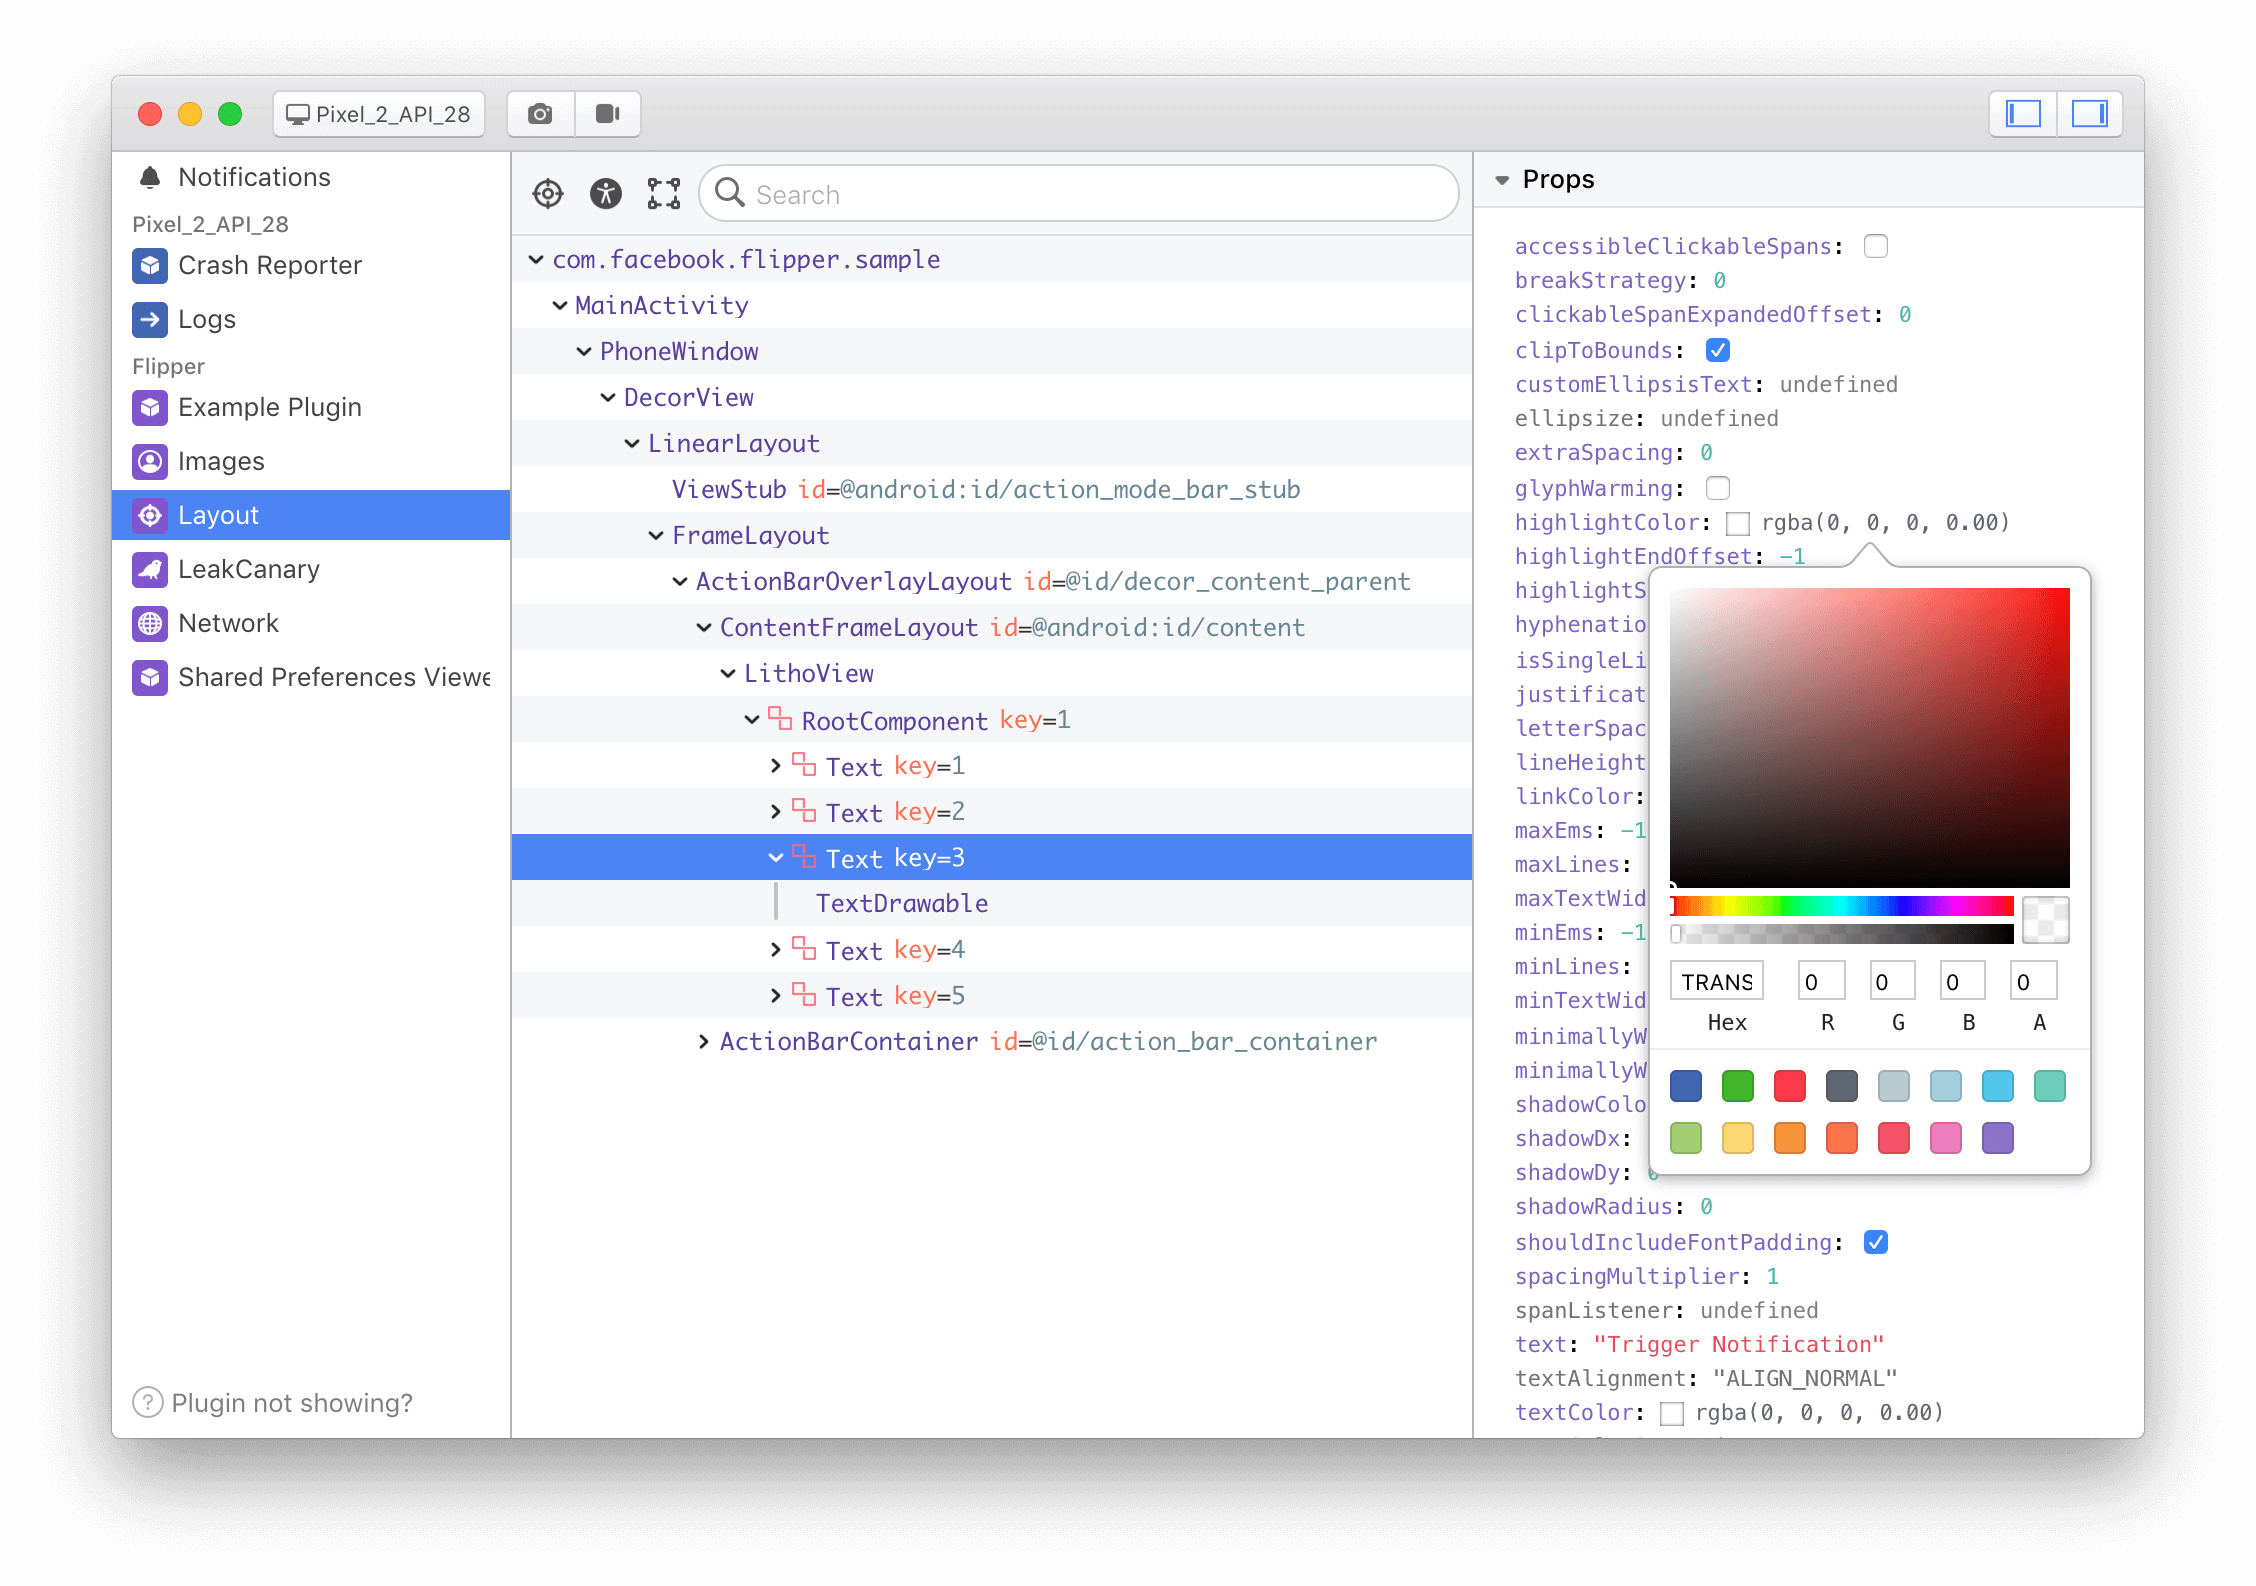
Task: Open the Crash Reporter plugin
Action: 268,266
